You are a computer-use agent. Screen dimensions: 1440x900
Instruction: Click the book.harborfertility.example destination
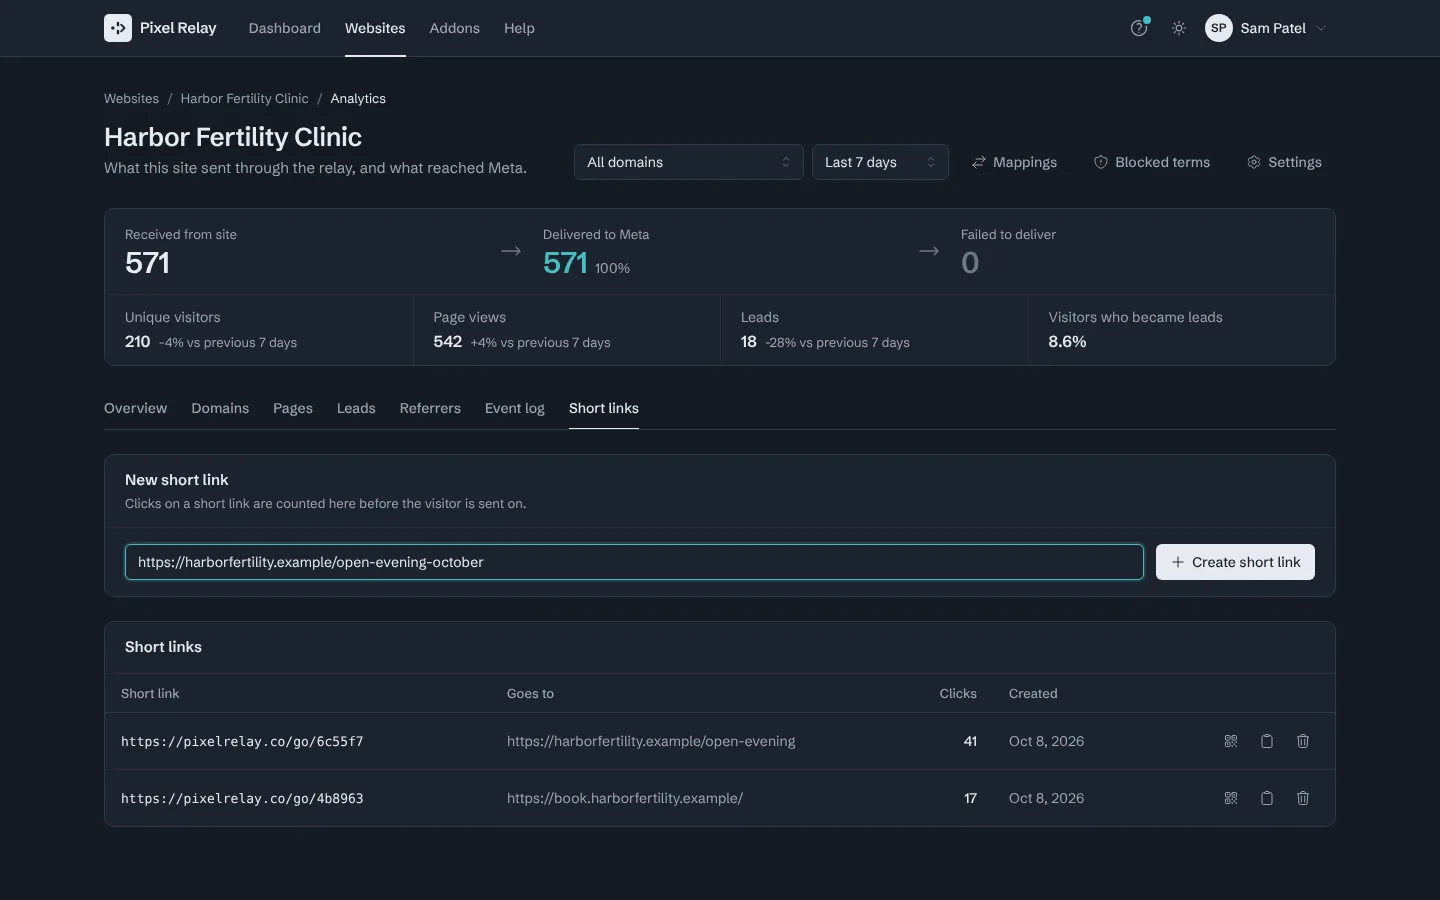[625, 798]
